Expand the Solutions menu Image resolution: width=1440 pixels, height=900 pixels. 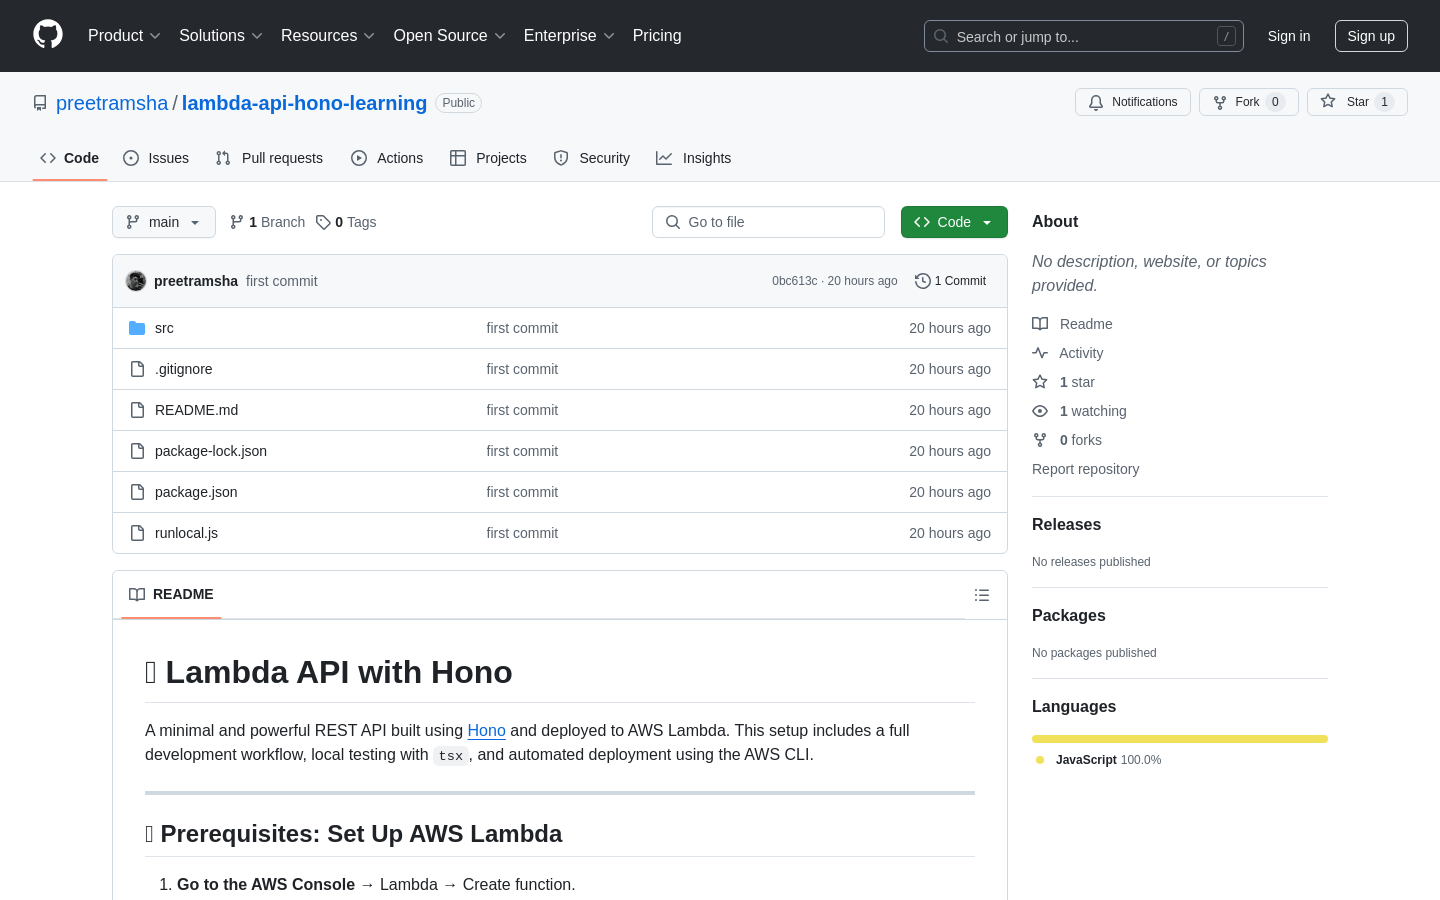[221, 35]
